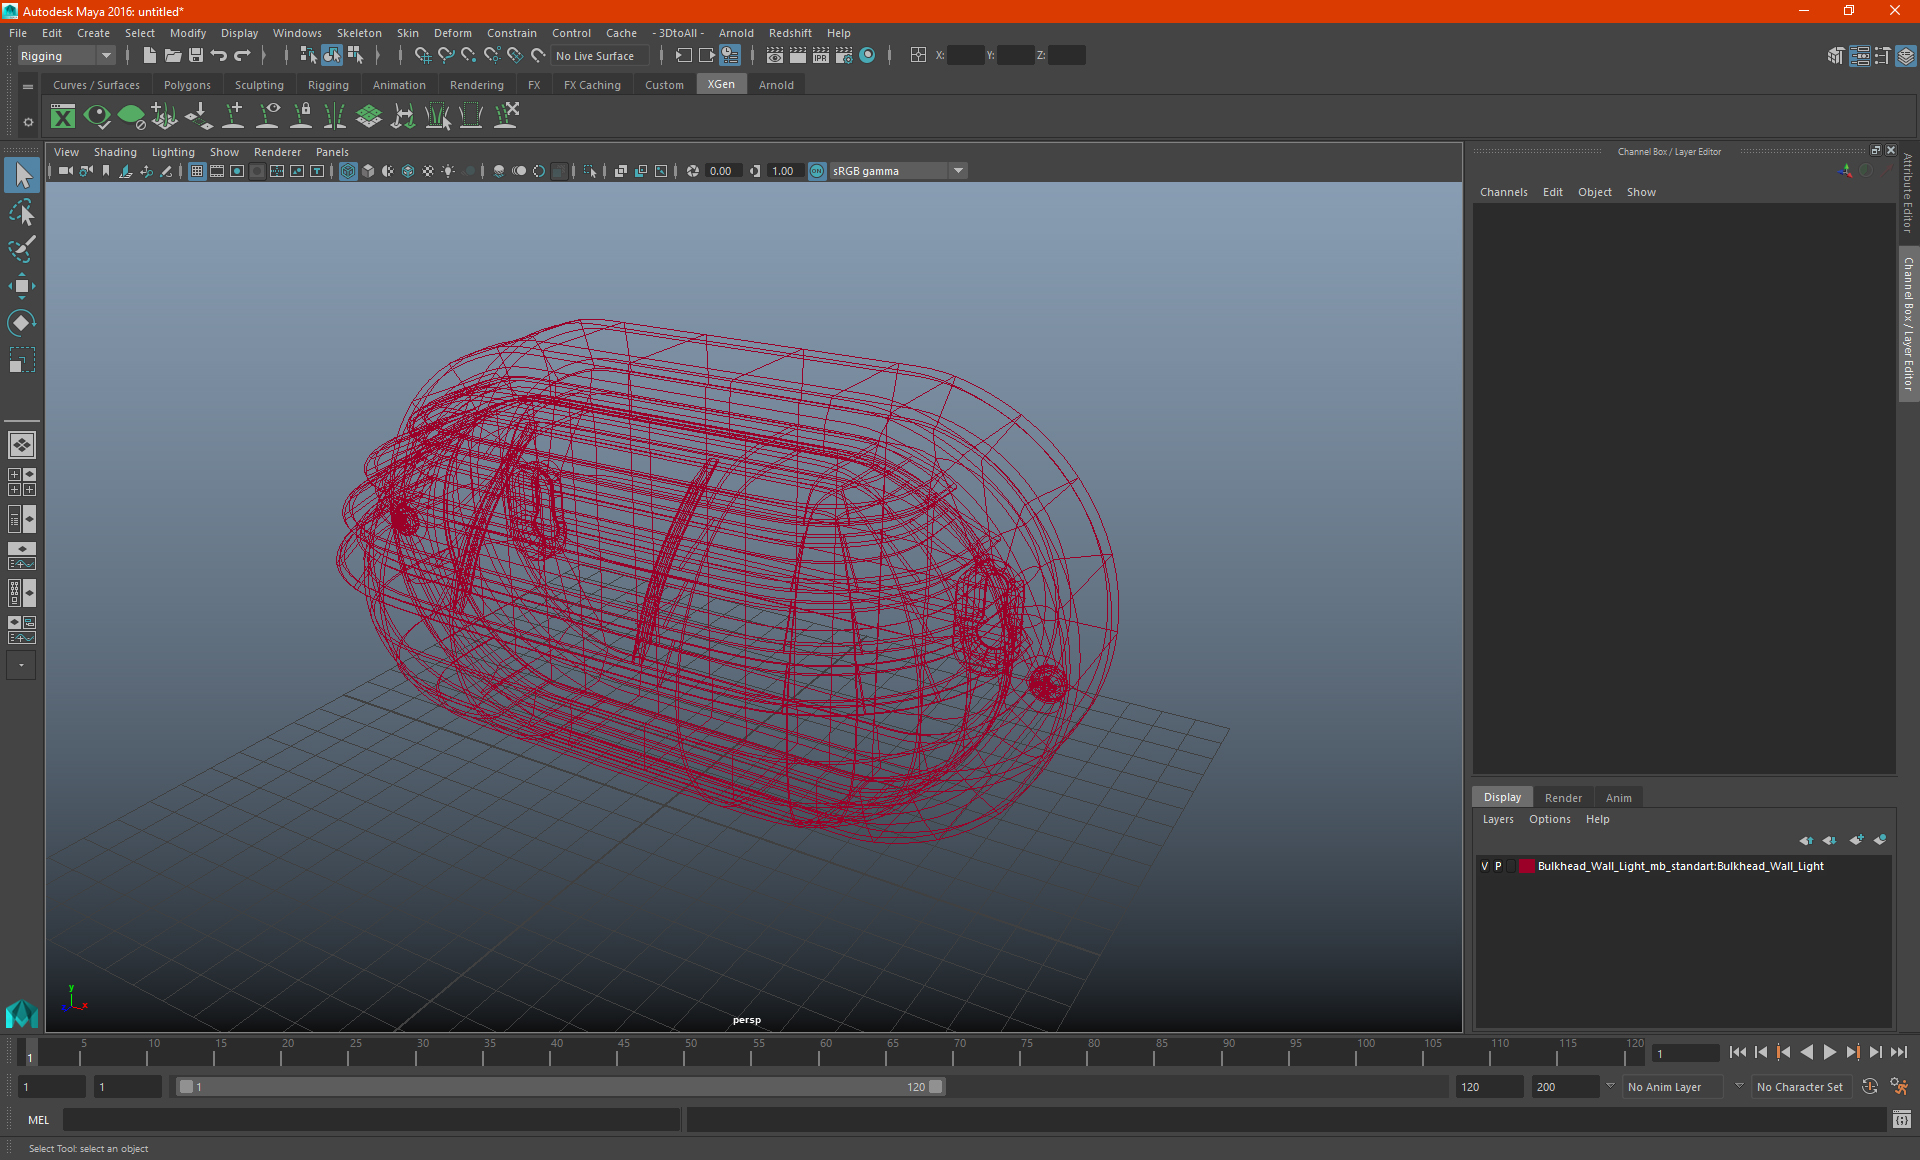Open the No Character Set dropdown
Image resolution: width=1920 pixels, height=1160 pixels.
[x=1803, y=1087]
